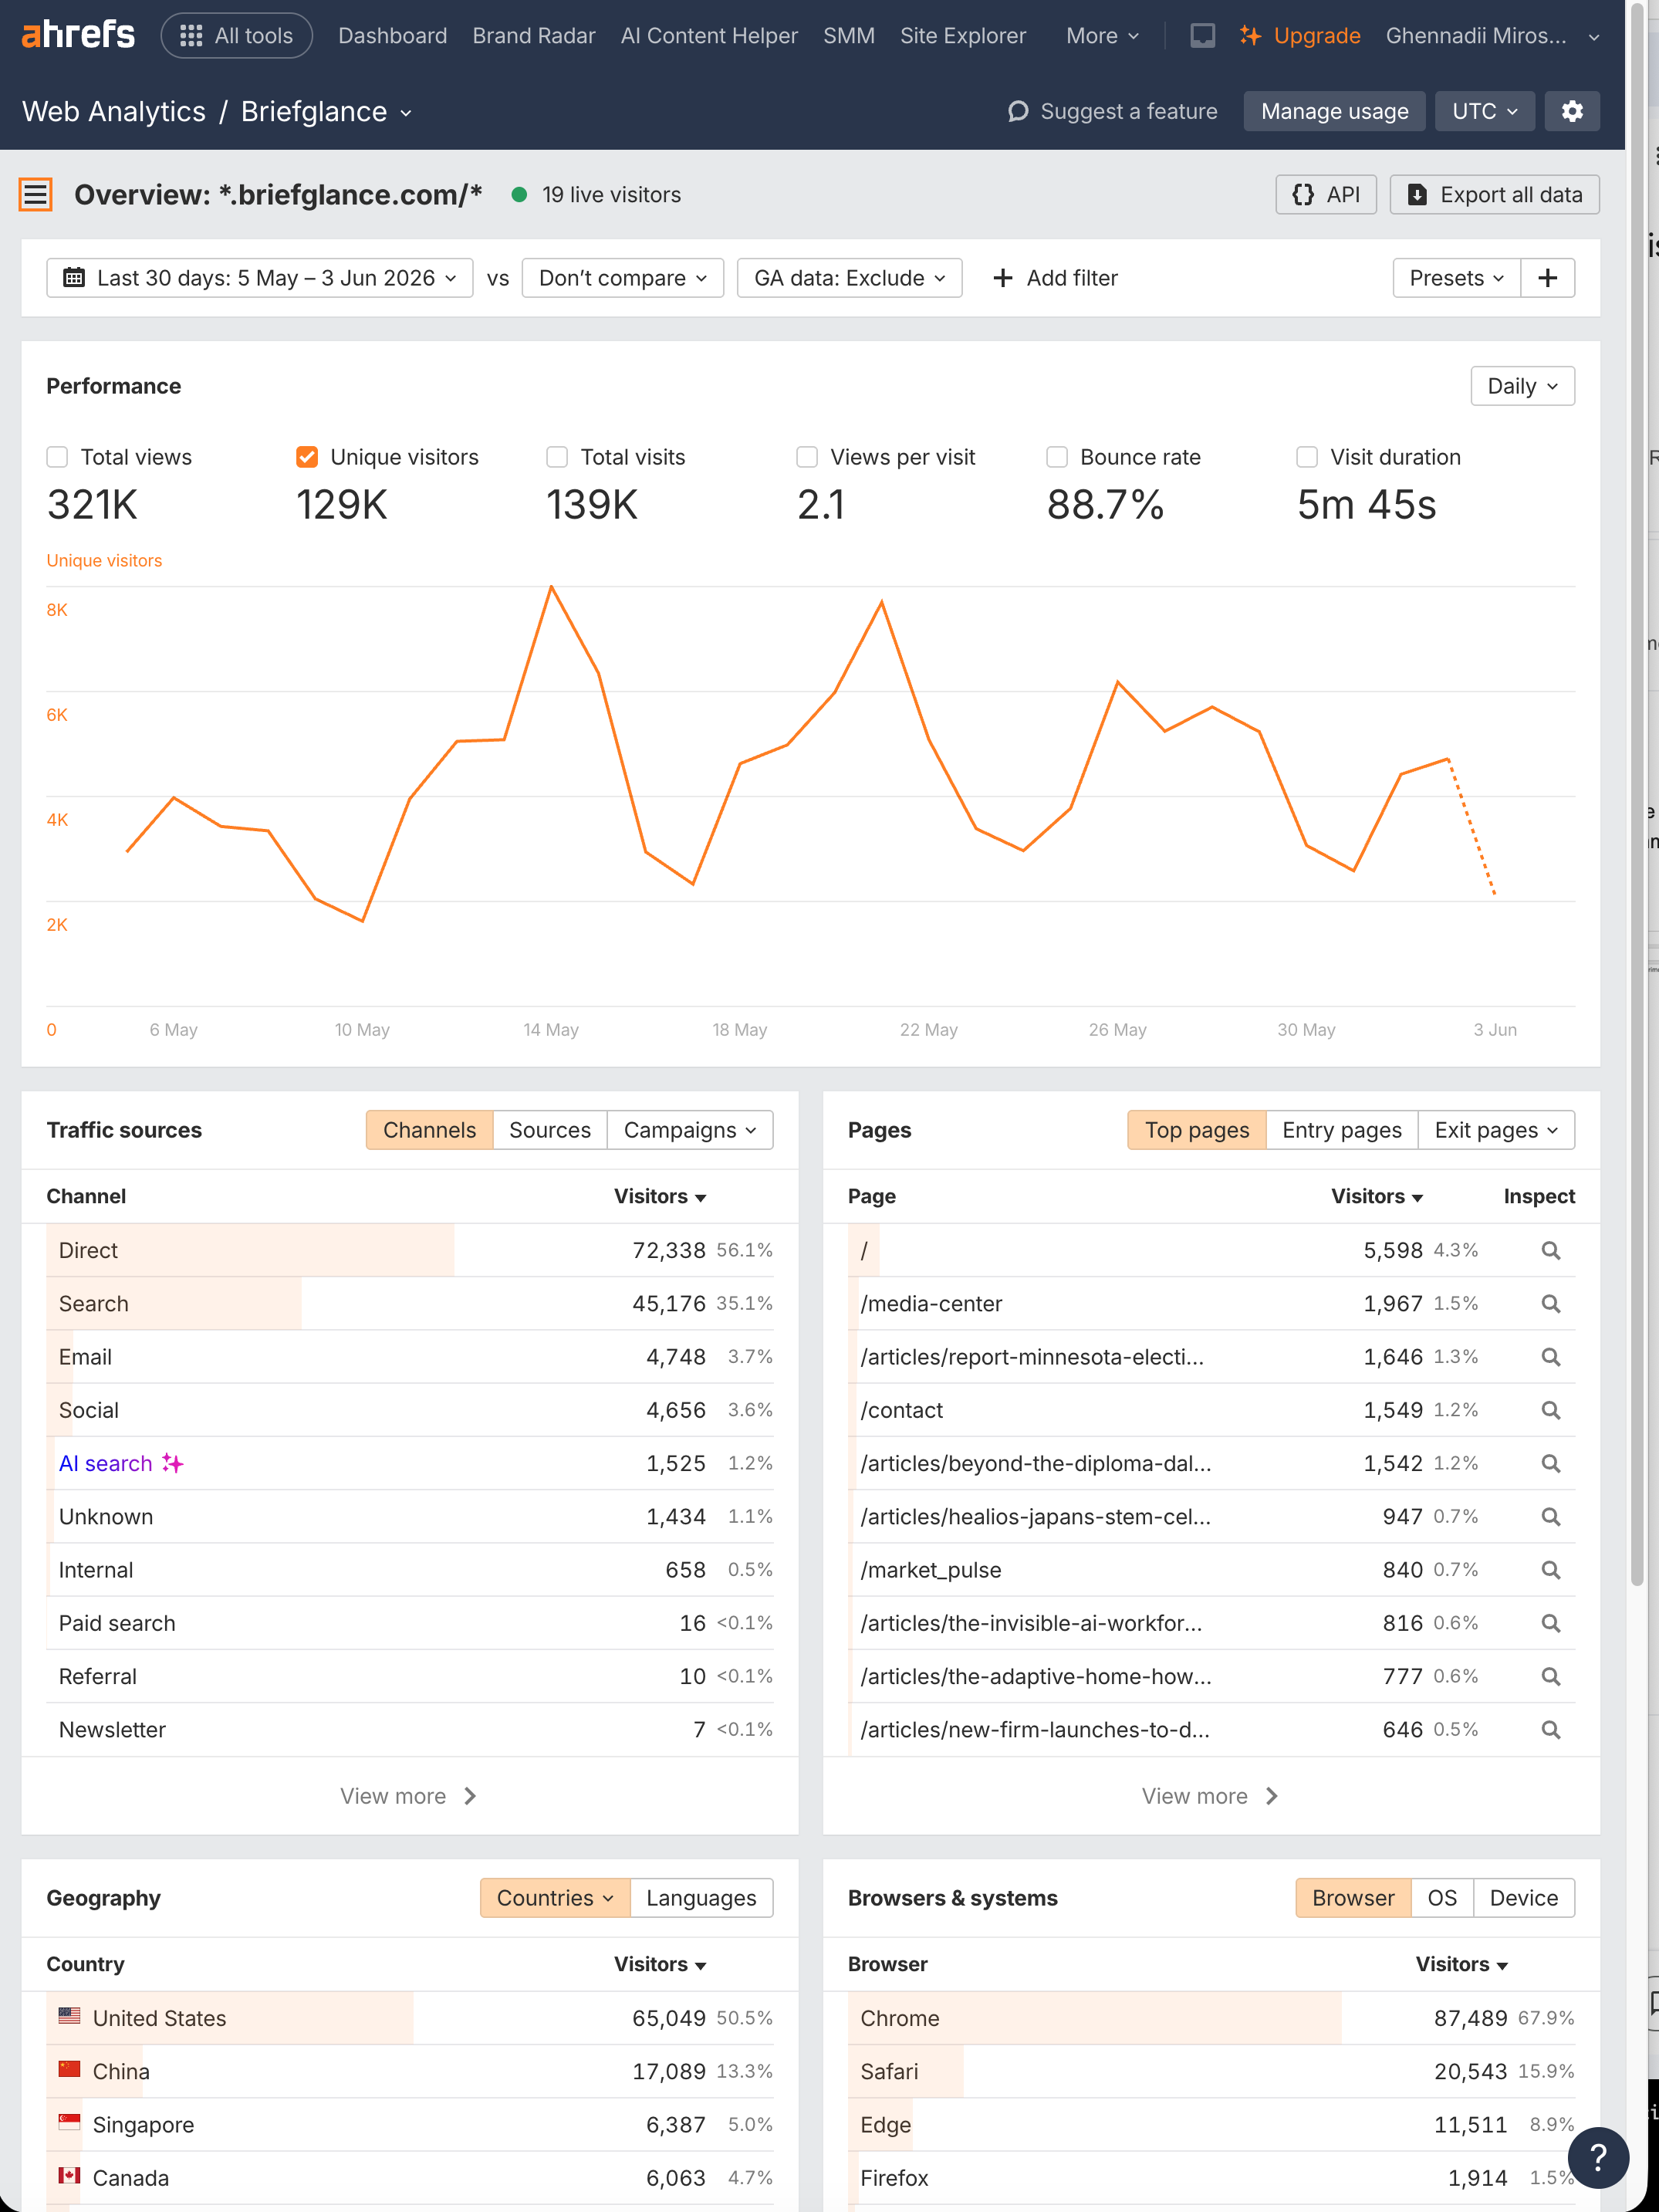Click the Singapore flag icon
Image resolution: width=1659 pixels, height=2212 pixels.
point(69,2122)
